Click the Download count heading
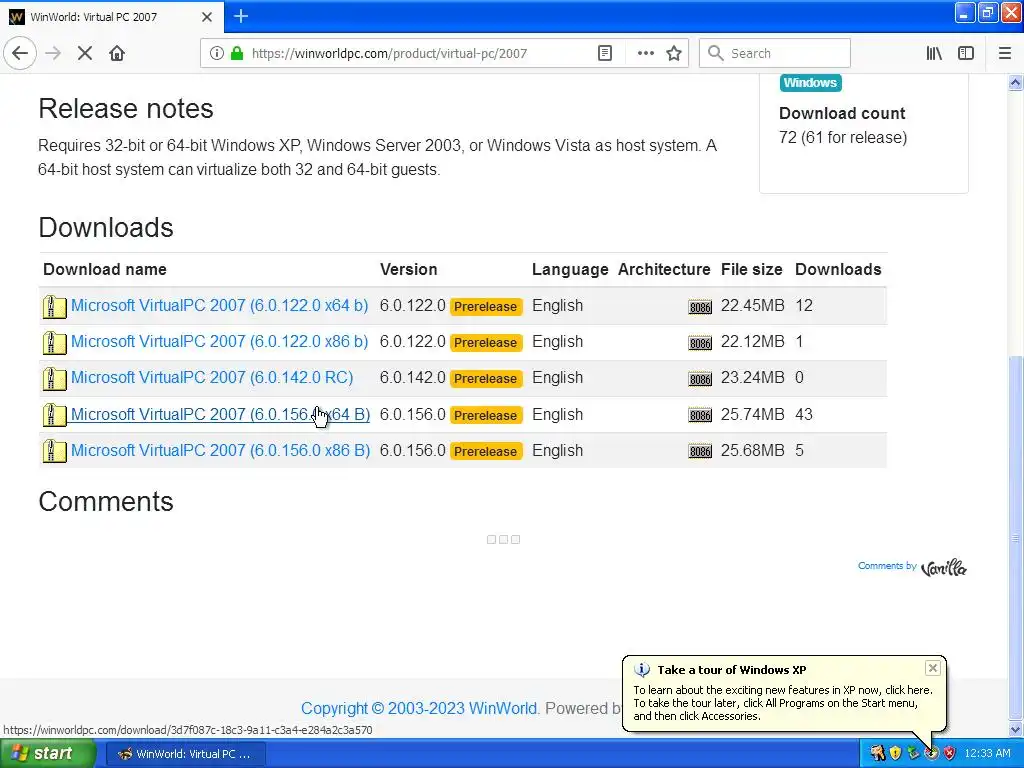 tap(842, 113)
